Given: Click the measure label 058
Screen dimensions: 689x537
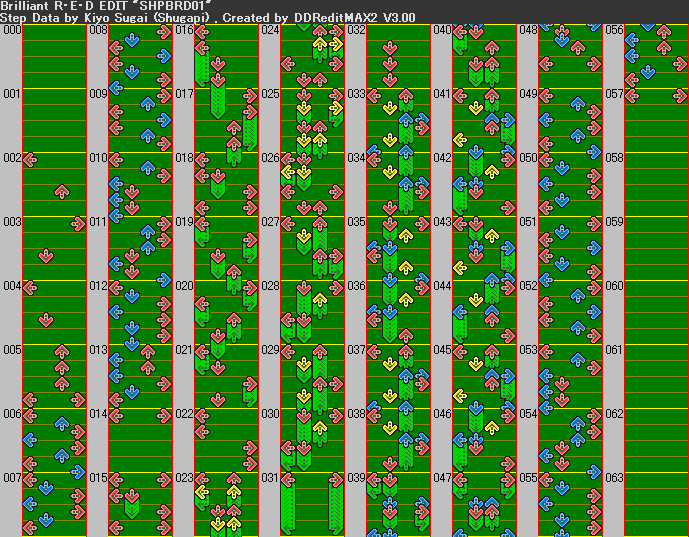Looking at the screenshot, I should point(615,158).
